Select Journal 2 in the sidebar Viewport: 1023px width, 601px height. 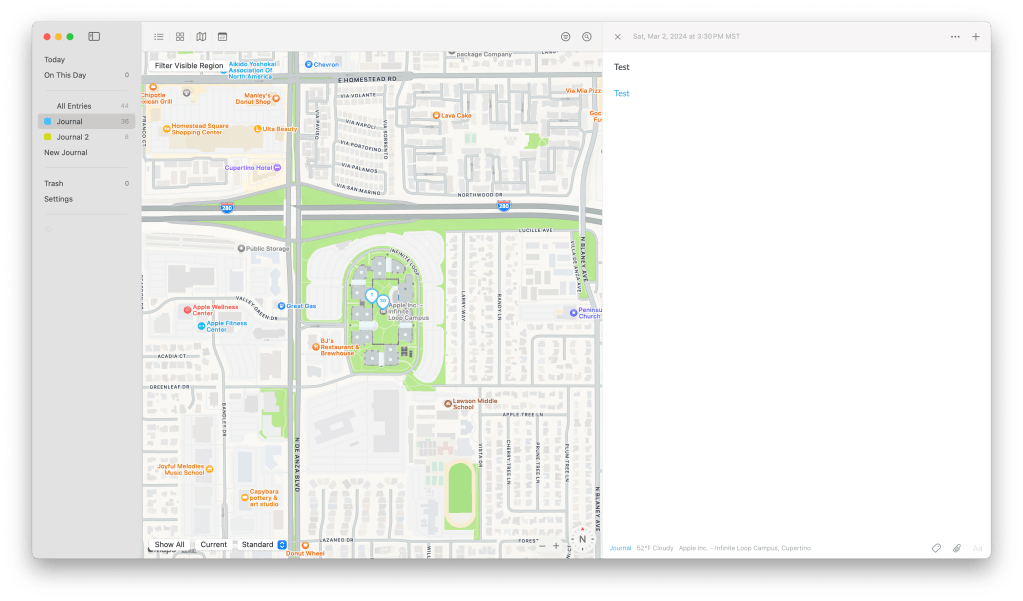pyautogui.click(x=72, y=137)
